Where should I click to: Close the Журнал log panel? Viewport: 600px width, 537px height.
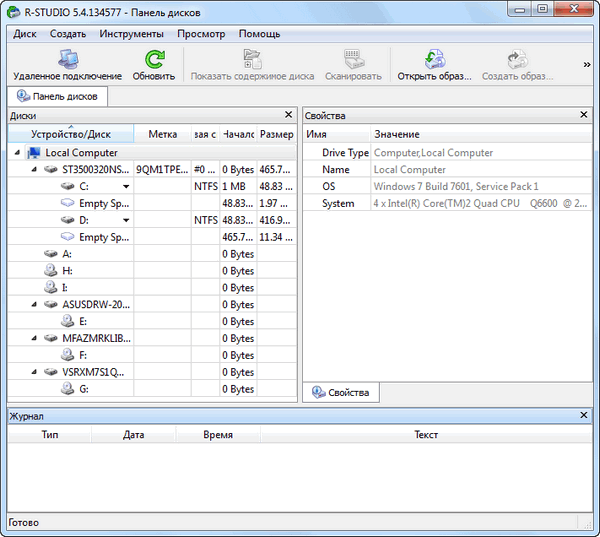pyautogui.click(x=584, y=415)
